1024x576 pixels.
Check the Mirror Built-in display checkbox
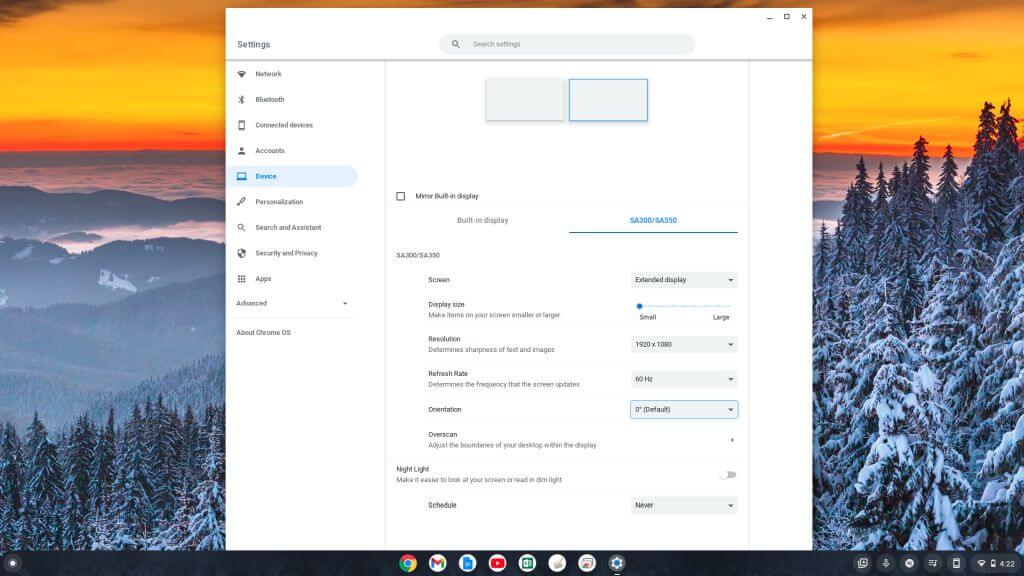[401, 196]
